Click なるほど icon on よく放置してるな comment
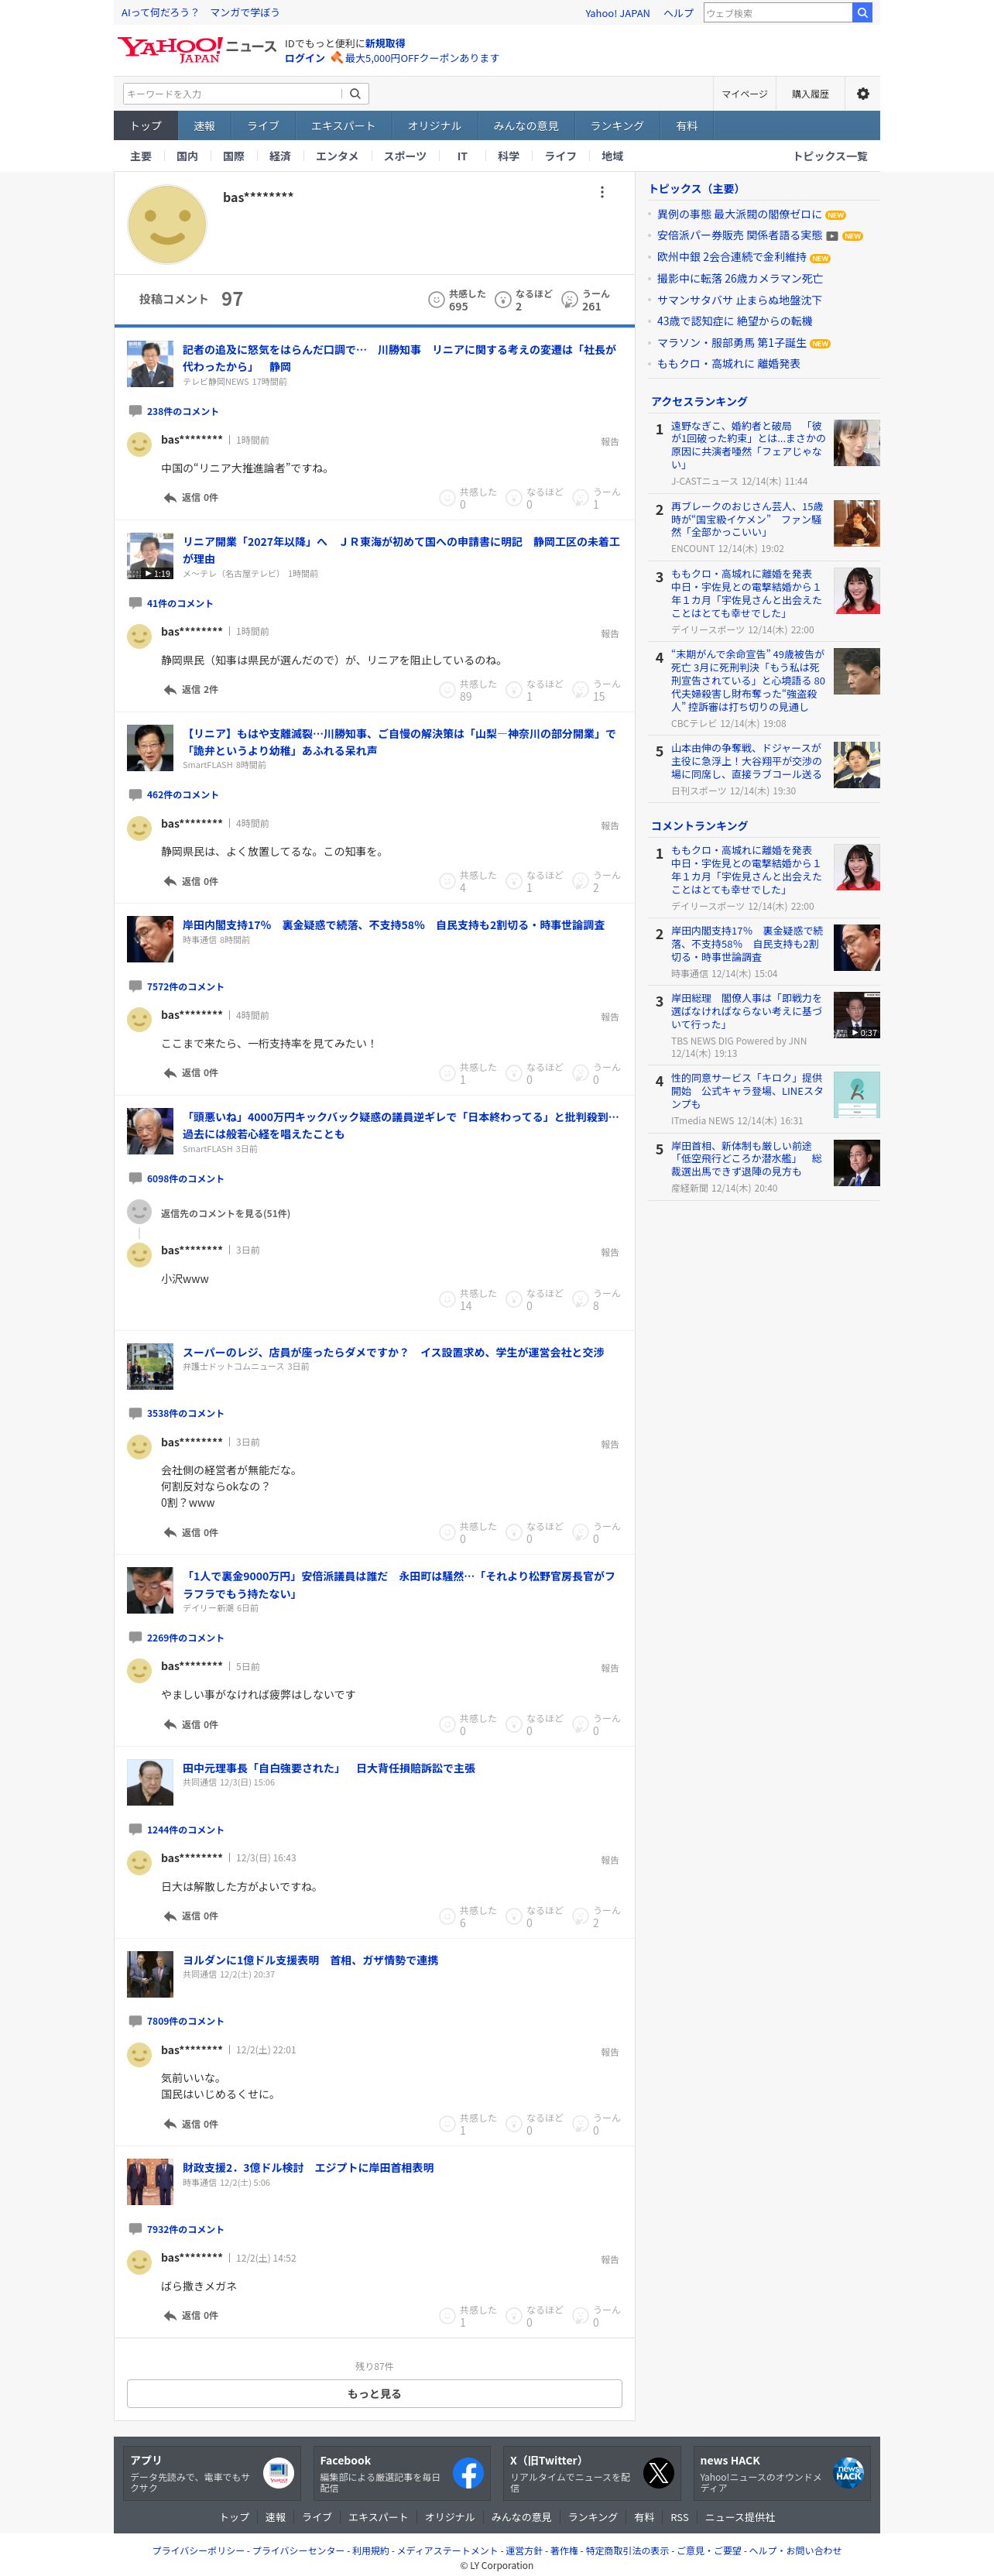Screen dimensions: 994x2576 [x=514, y=881]
